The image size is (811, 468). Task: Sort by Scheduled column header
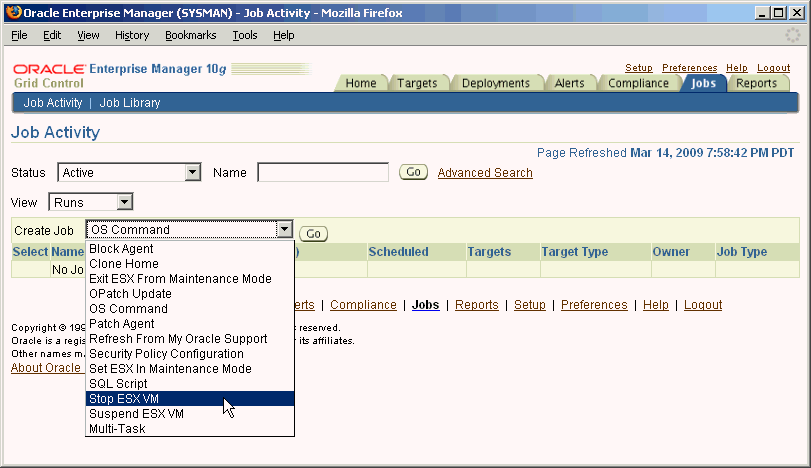398,252
